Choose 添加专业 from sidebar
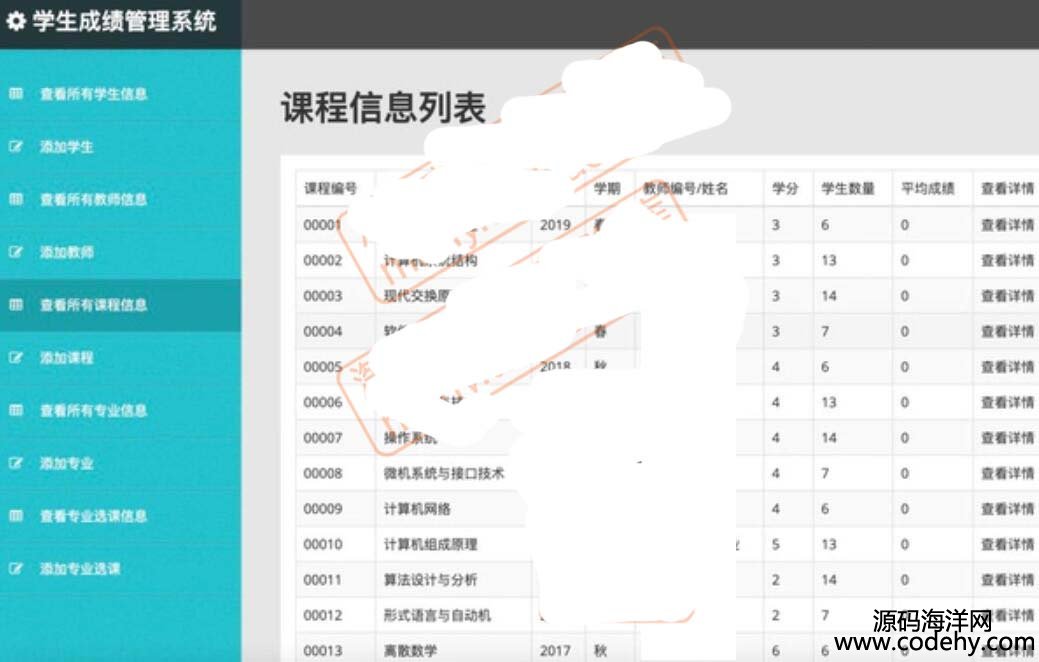 (66, 463)
